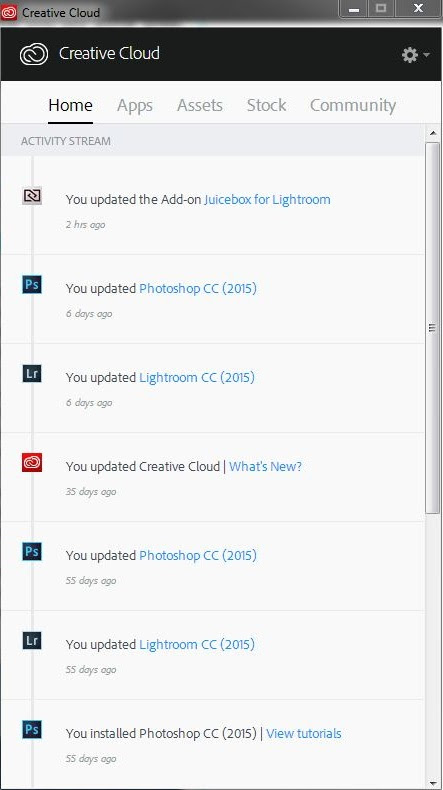
Task: Click the Photoshop icon beside the 55-day update
Action: (32, 552)
